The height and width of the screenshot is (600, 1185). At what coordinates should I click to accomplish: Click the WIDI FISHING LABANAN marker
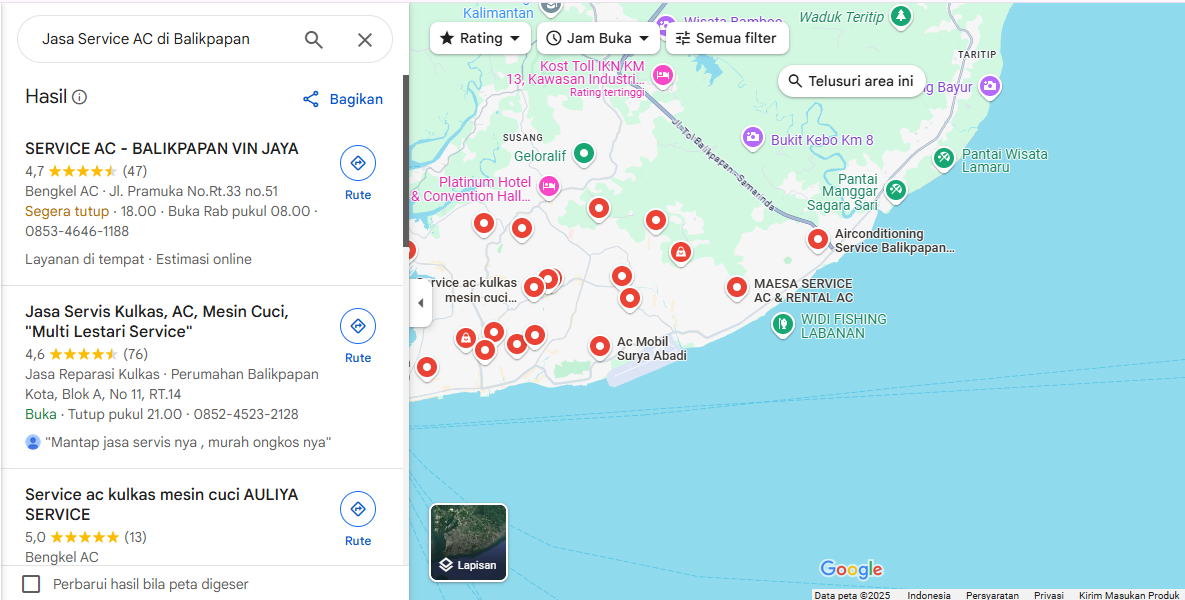(x=783, y=325)
